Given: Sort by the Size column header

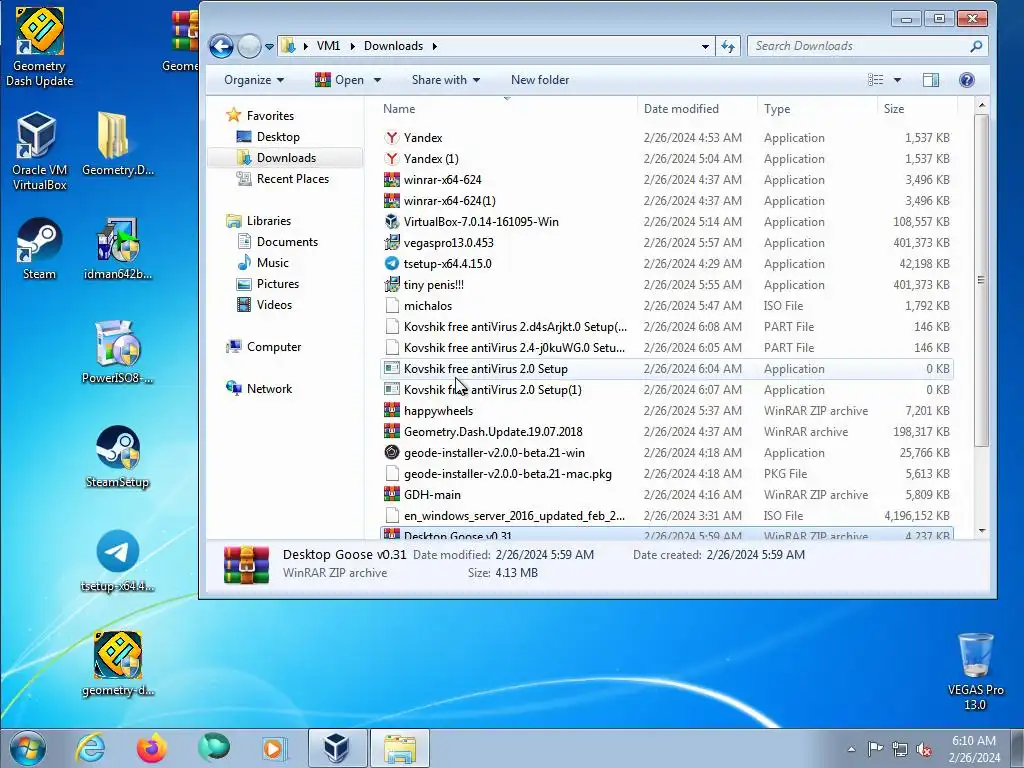Looking at the screenshot, I should 917,109.
